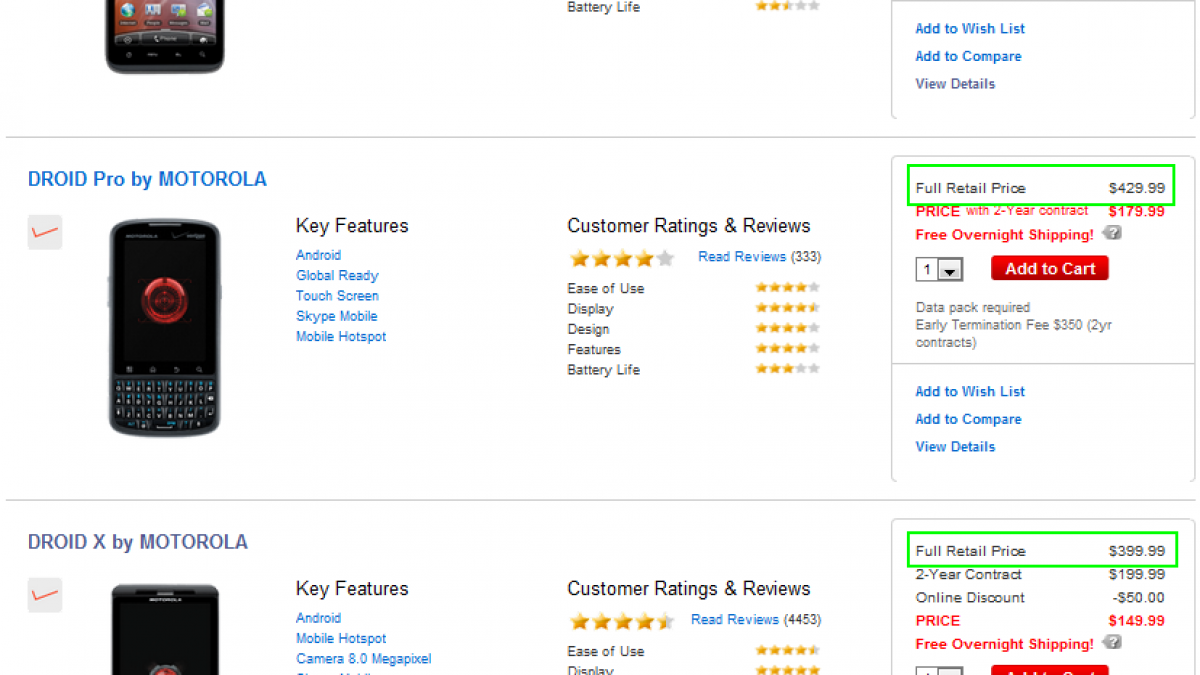Screen dimensions: 1200x675
Task: Add the DROID Pro to Wish List
Action: pyautogui.click(x=970, y=392)
